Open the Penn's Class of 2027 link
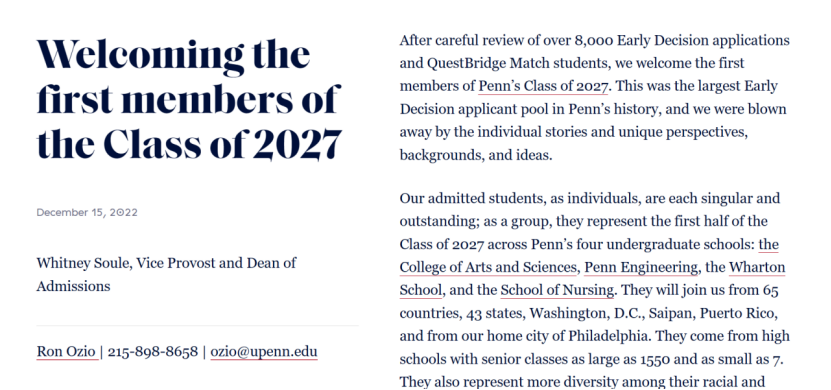This screenshot has height=390, width=831. pyautogui.click(x=544, y=86)
